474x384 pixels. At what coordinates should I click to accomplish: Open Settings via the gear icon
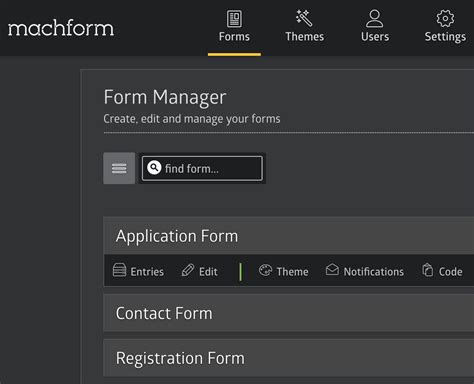tap(445, 18)
